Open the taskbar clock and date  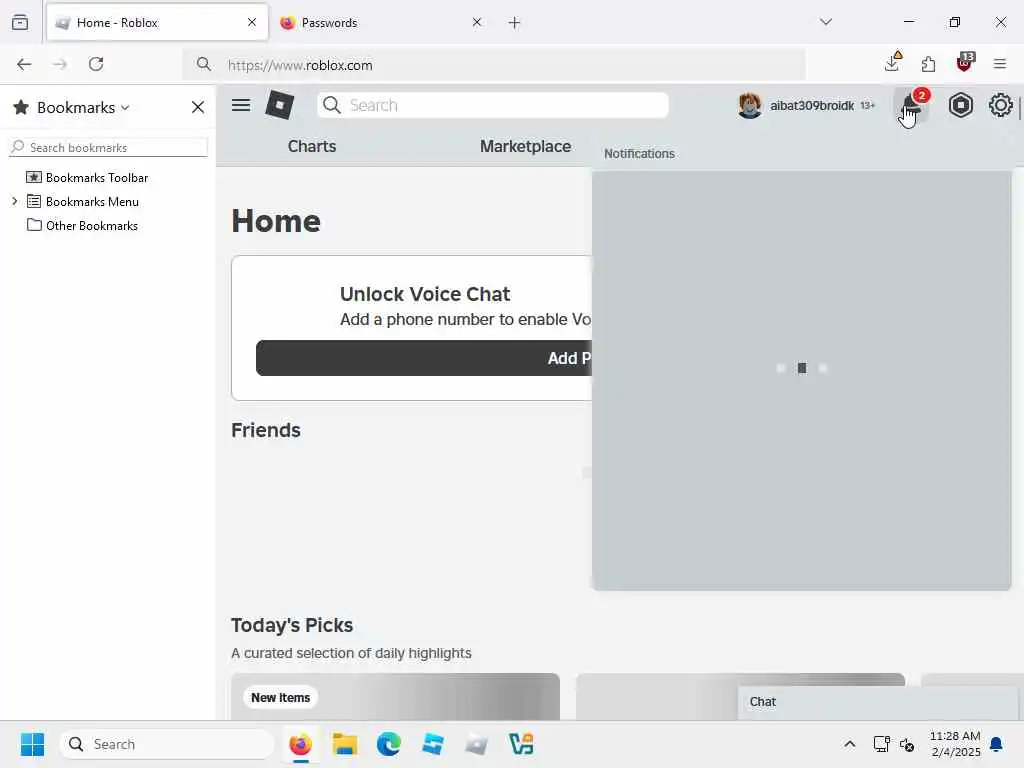click(955, 744)
